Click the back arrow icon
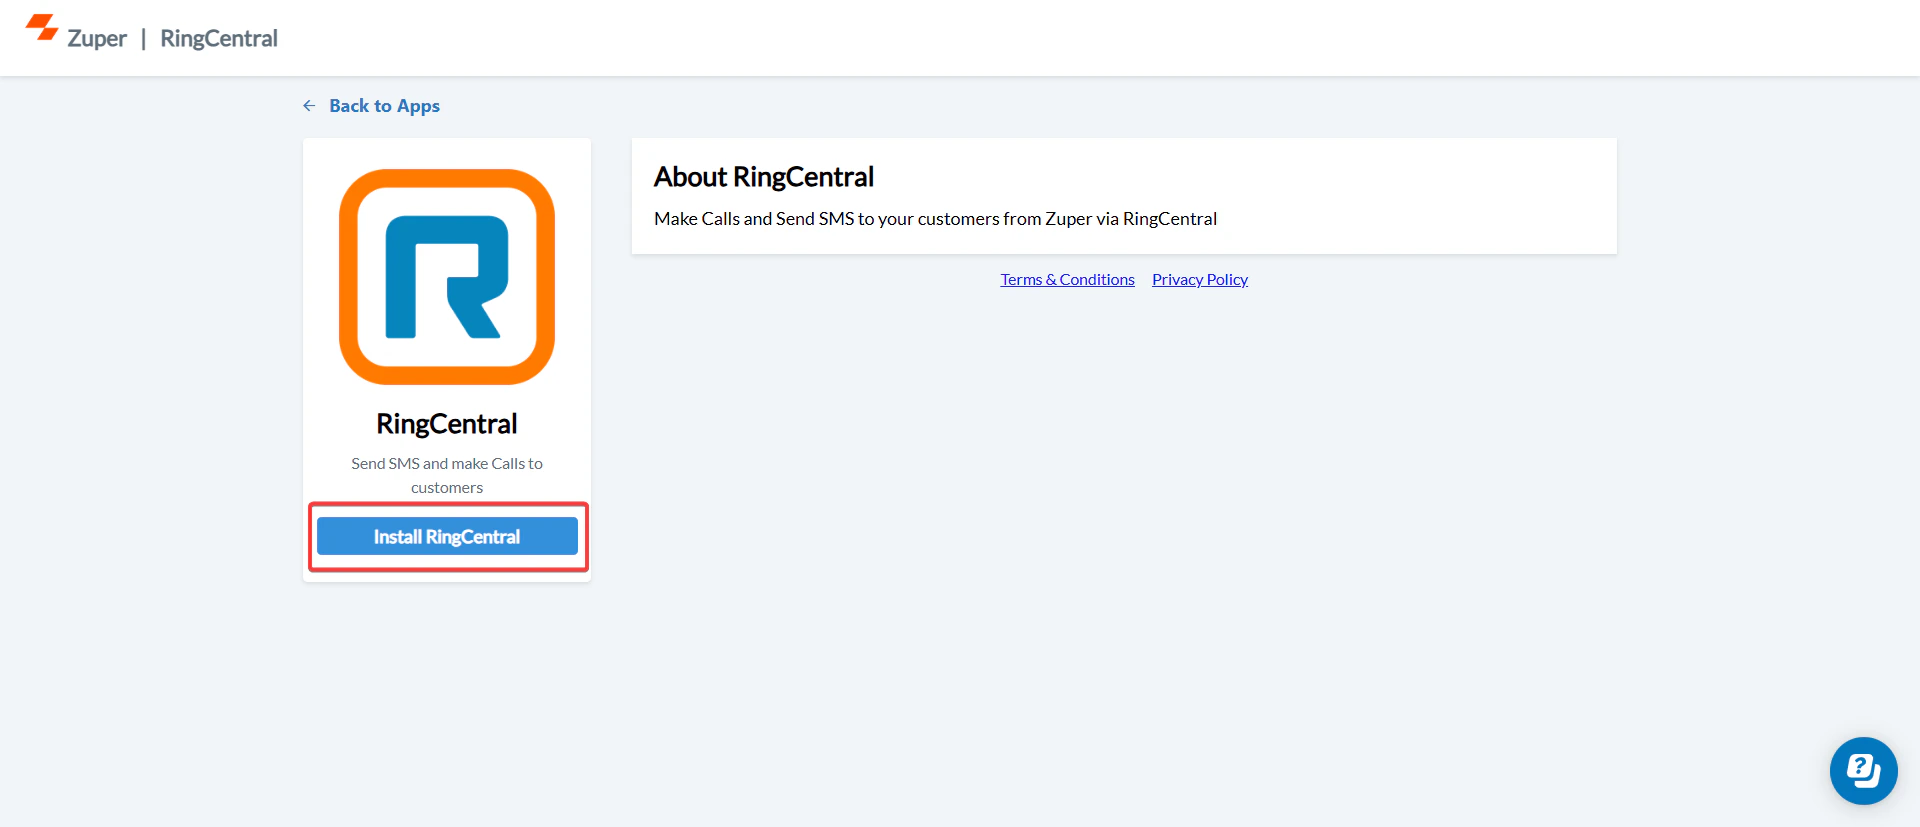This screenshot has width=1920, height=827. click(309, 106)
